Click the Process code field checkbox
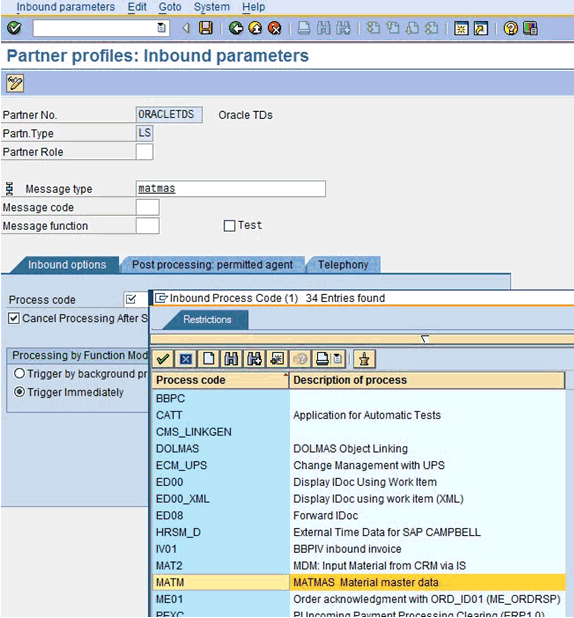 (x=131, y=300)
